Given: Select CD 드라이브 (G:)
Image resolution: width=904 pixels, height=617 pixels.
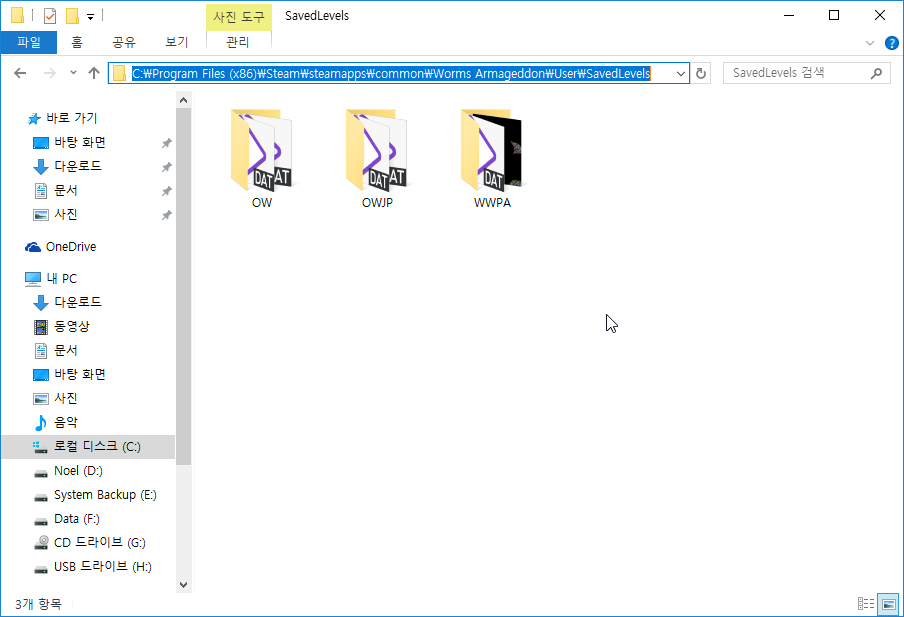Looking at the screenshot, I should click(x=99, y=543).
